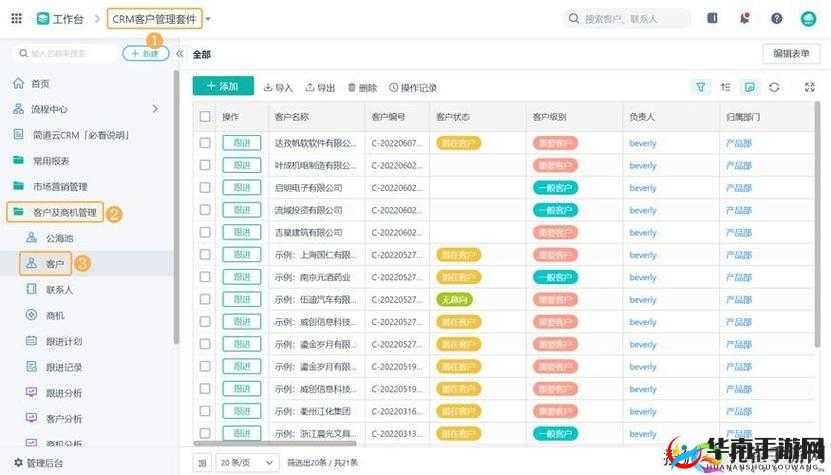Click 导入 in the toolbar

pyautogui.click(x=278, y=87)
